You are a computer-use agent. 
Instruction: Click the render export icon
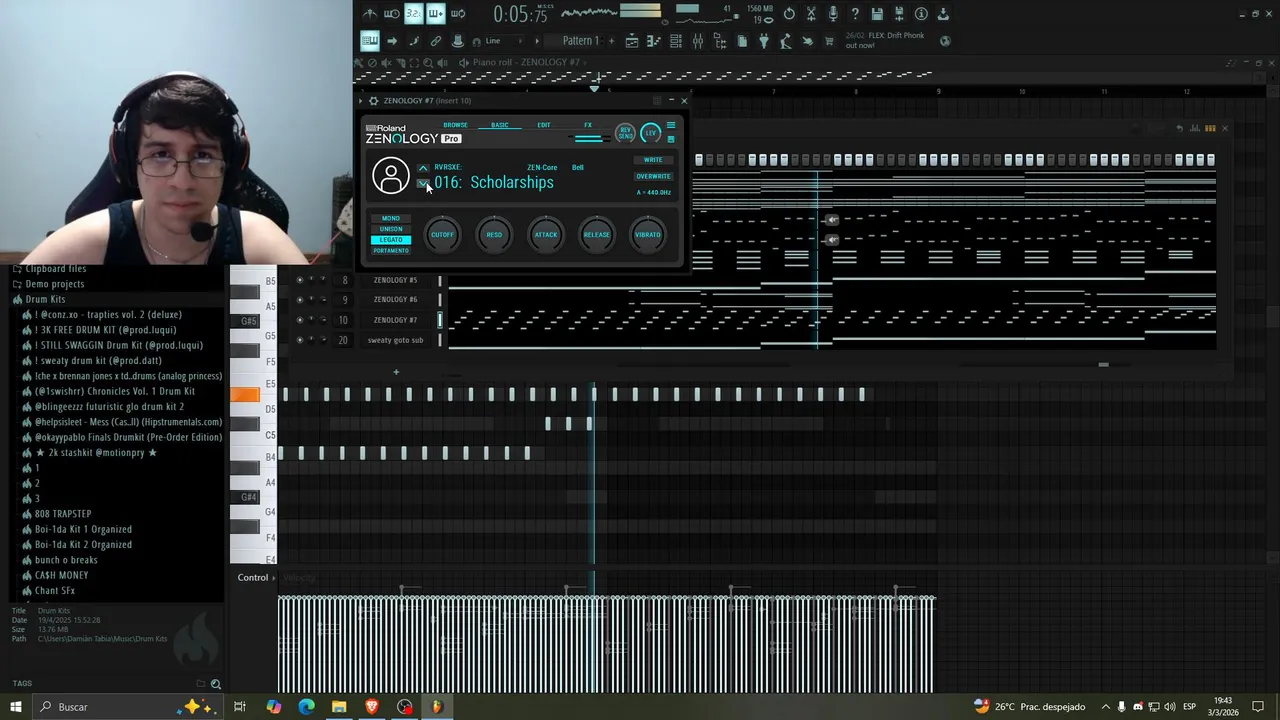899,14
